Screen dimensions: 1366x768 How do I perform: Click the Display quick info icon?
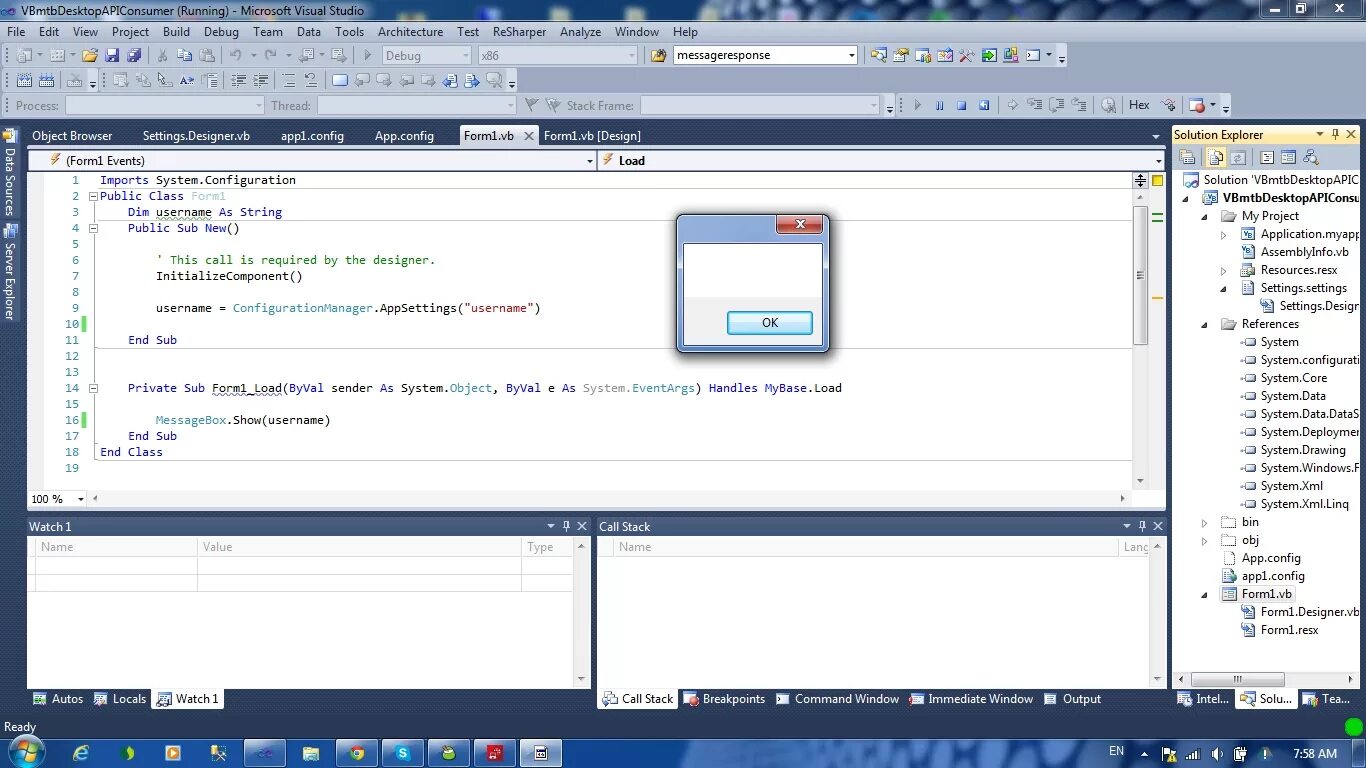pyautogui.click(x=165, y=80)
